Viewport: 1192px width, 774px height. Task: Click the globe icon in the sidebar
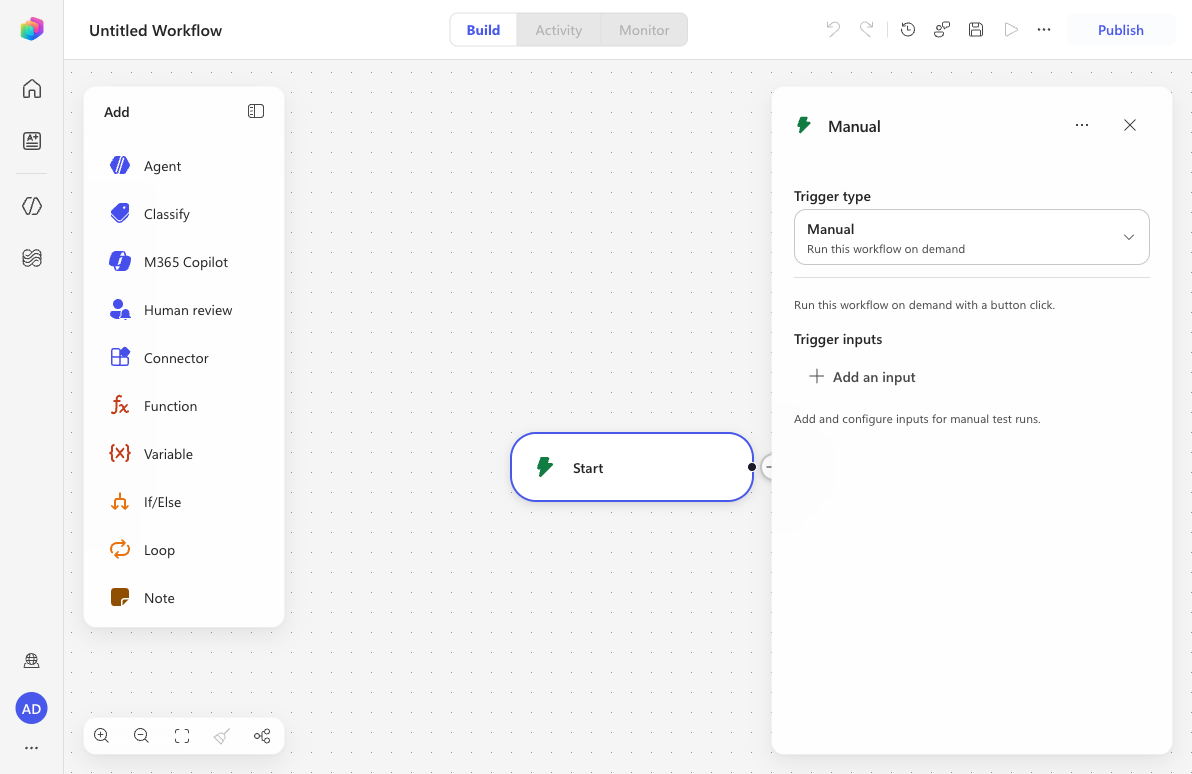31,660
